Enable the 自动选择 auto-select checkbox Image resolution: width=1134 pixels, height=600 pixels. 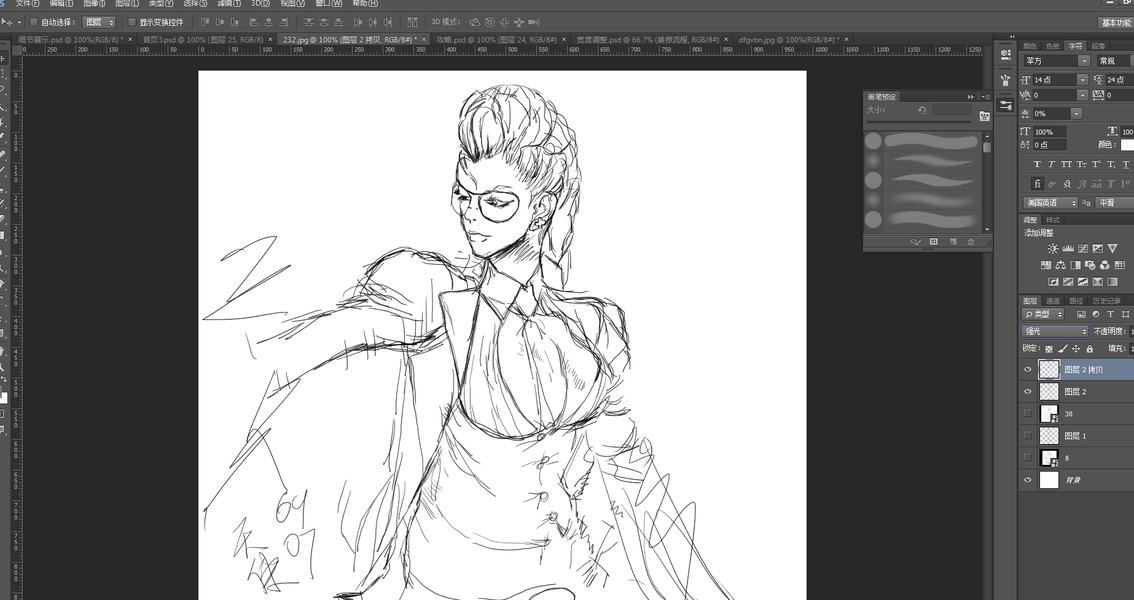(x=33, y=22)
